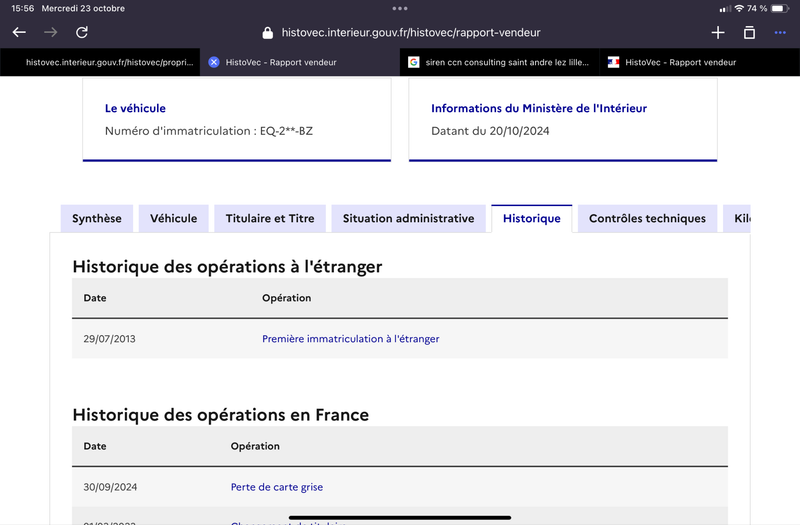Screen dimensions: 800x525
Task: Open the browser three-dot menu
Action: tap(780, 33)
